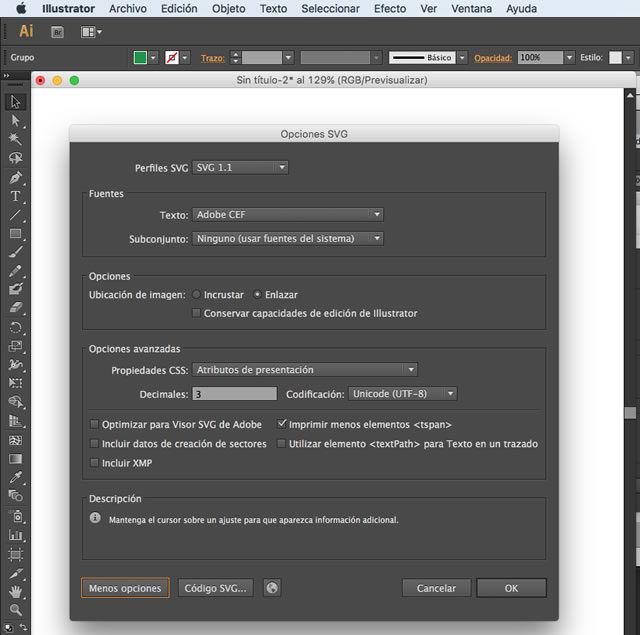Select the Direct Selection tool

(16, 120)
